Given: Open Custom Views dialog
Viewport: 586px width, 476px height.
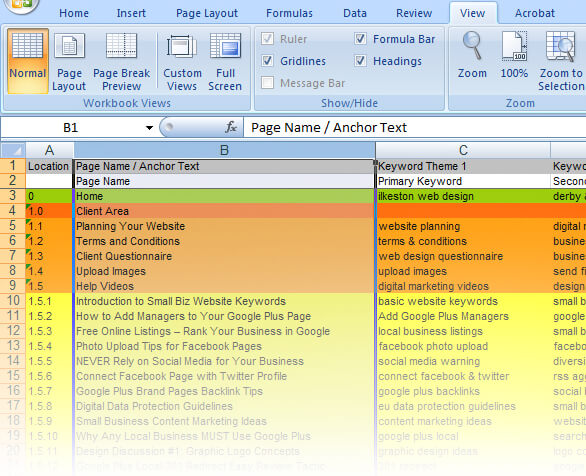Looking at the screenshot, I should click(x=182, y=61).
